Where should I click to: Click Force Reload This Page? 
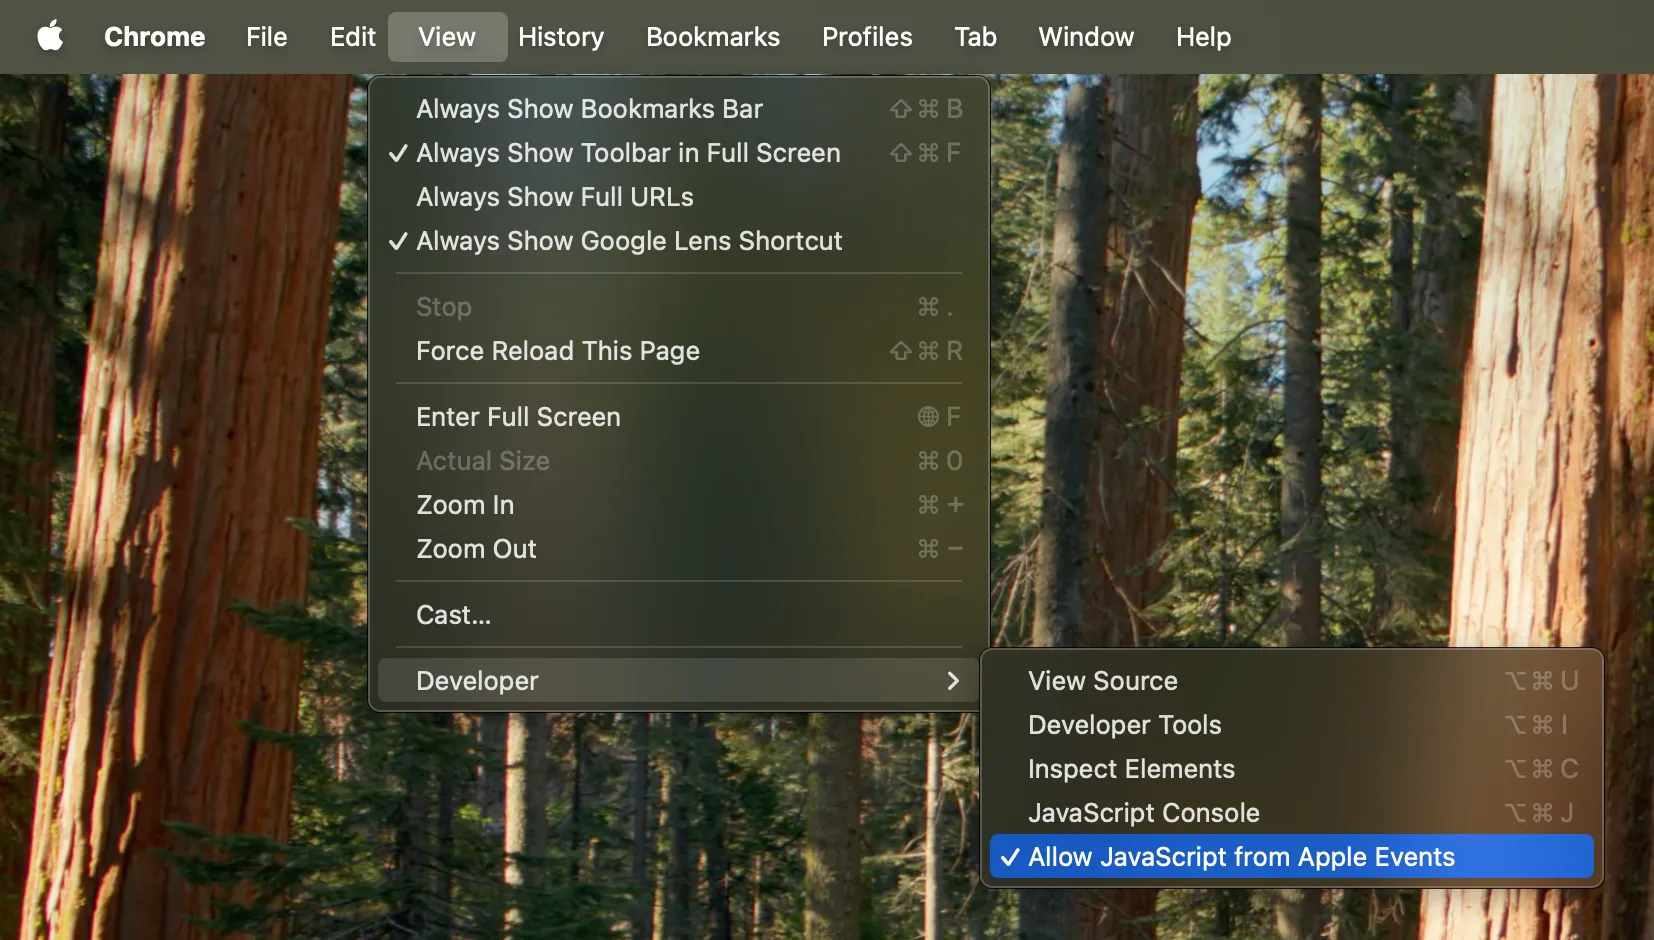tap(557, 351)
